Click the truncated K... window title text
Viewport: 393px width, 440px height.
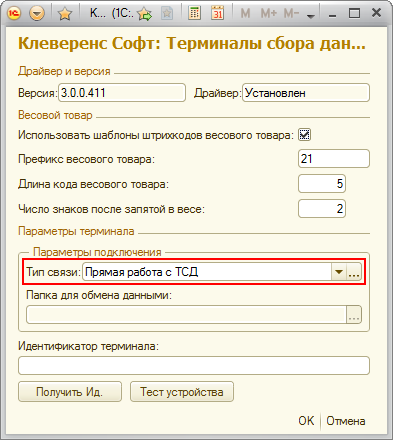click(x=98, y=14)
